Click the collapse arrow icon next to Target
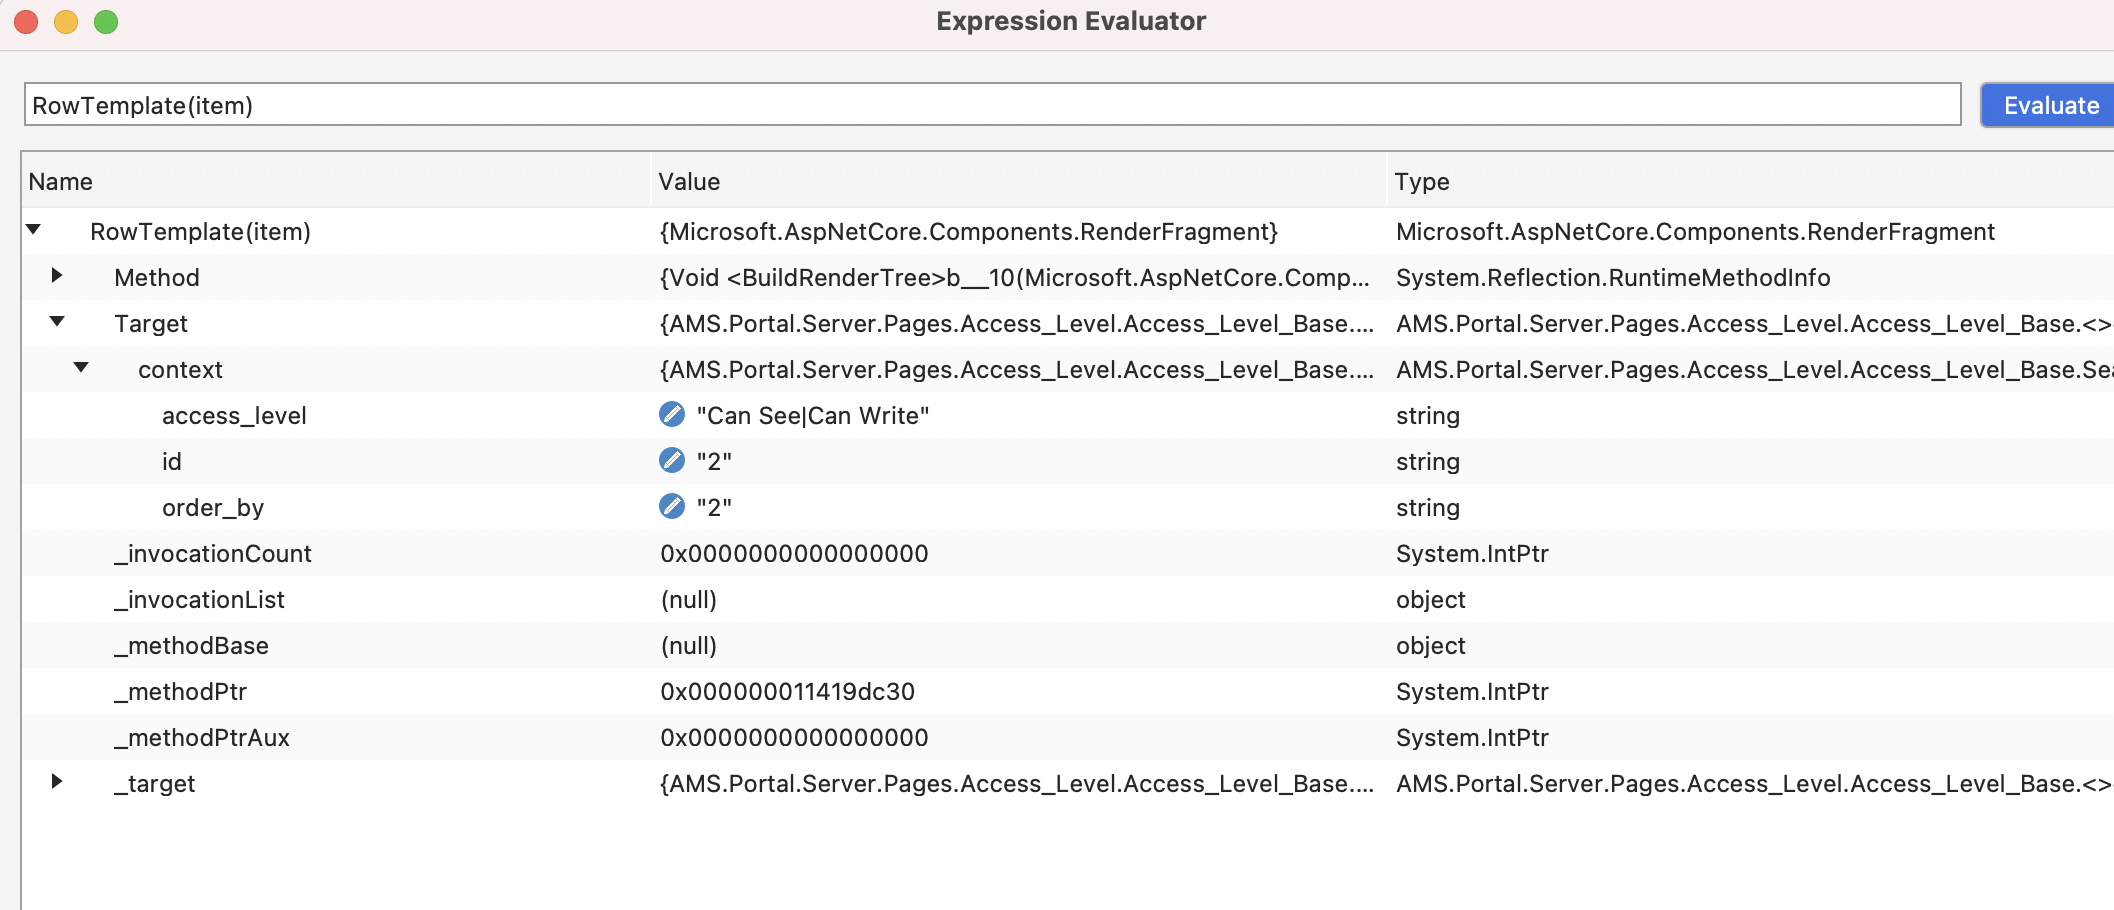Viewport: 2114px width, 910px height. tap(57, 323)
